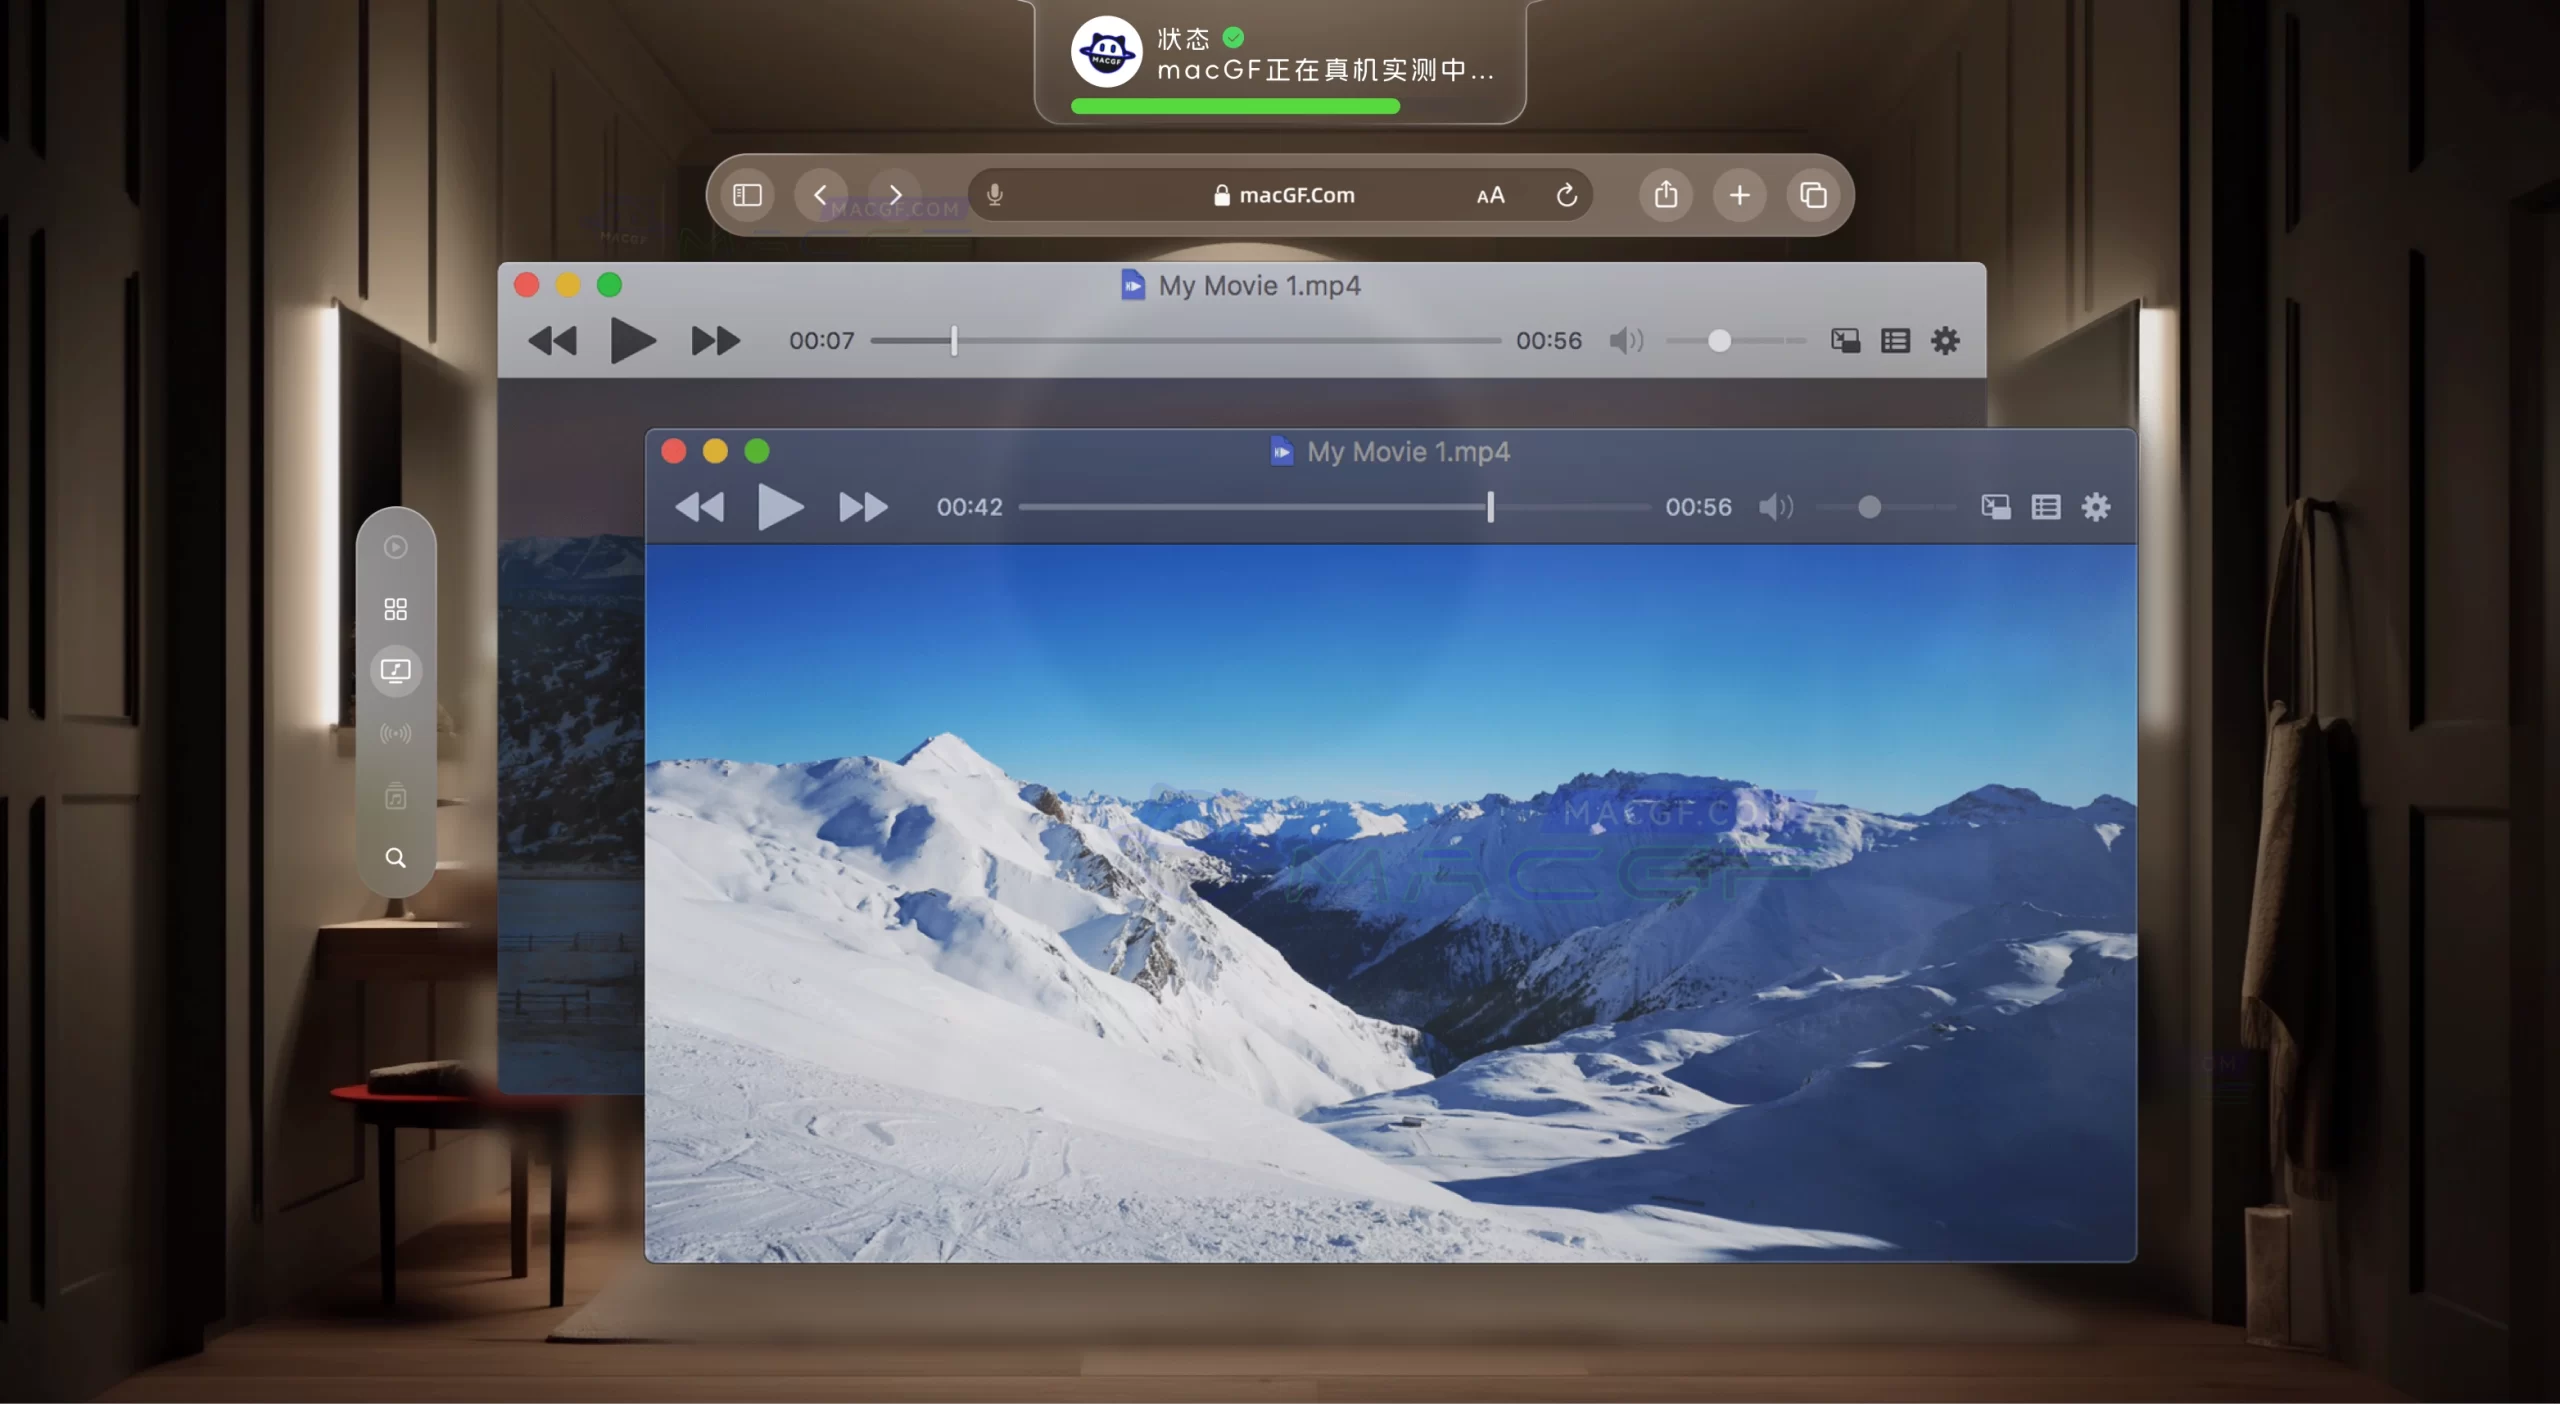Toggle Picture-in-Picture in the back player window
The width and height of the screenshot is (2560, 1404).
1846,340
